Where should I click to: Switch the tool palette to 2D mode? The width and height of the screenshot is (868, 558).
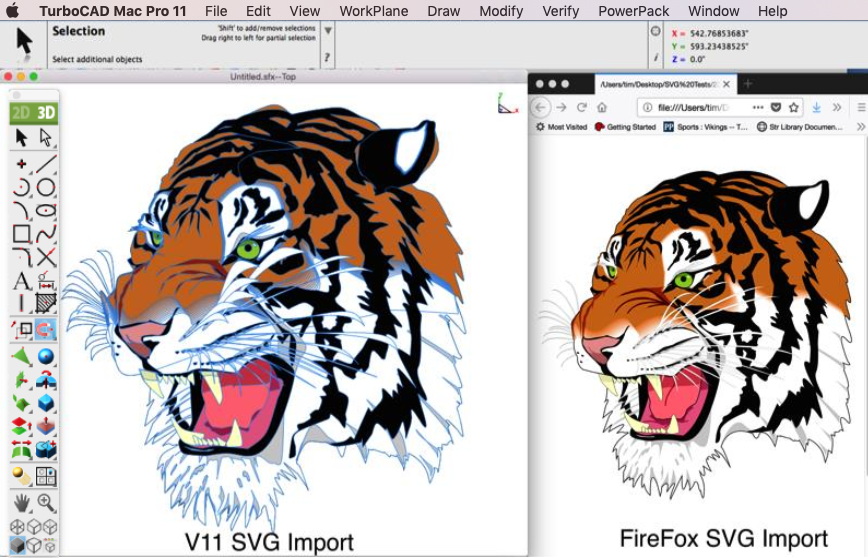pos(21,113)
